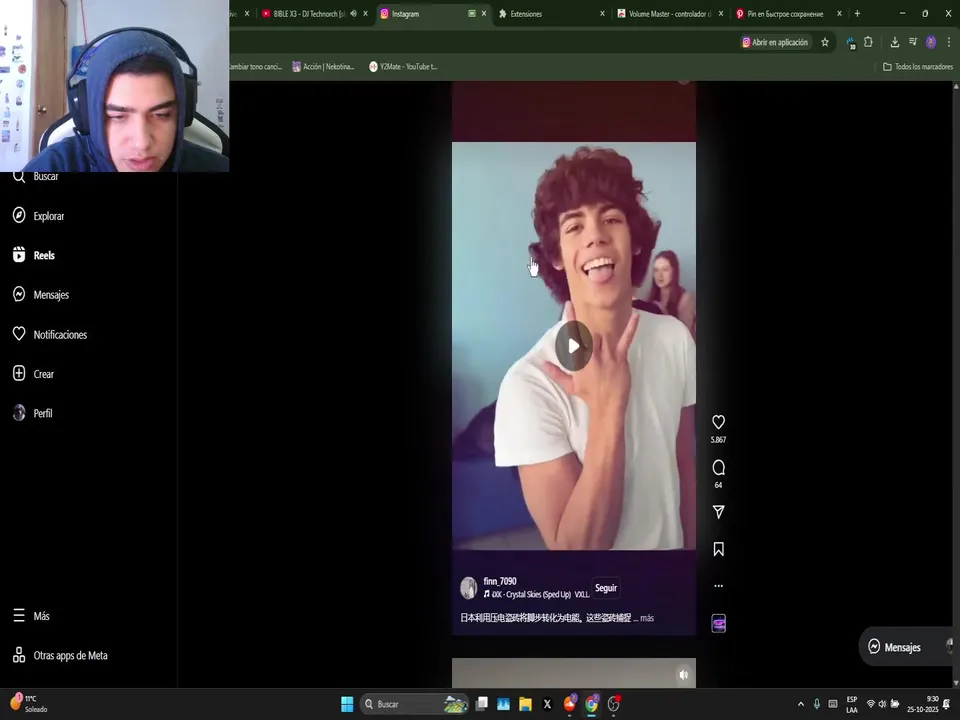Screen dimensions: 960x720
Task: Mute the BIBLE X3 tab via speaker icon
Action: click(353, 13)
